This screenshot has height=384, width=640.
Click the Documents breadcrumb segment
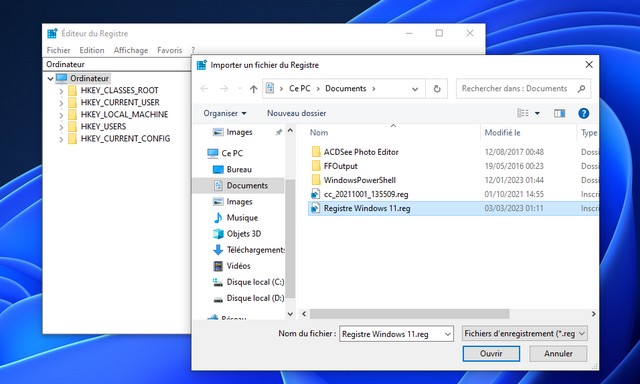point(345,89)
